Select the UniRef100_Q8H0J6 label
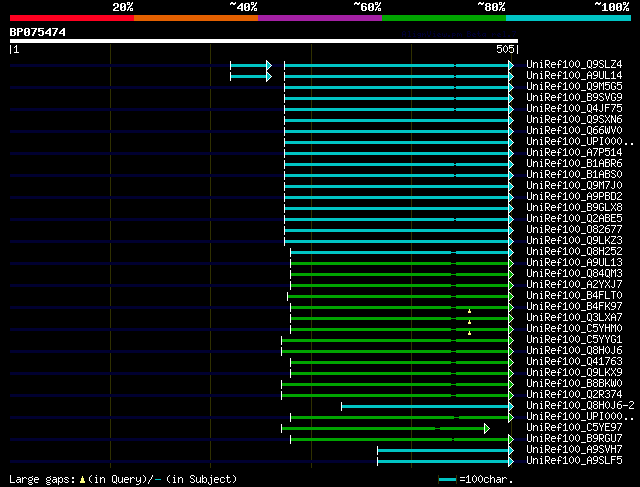Image resolution: width=640 pixels, height=487 pixels. coord(574,351)
